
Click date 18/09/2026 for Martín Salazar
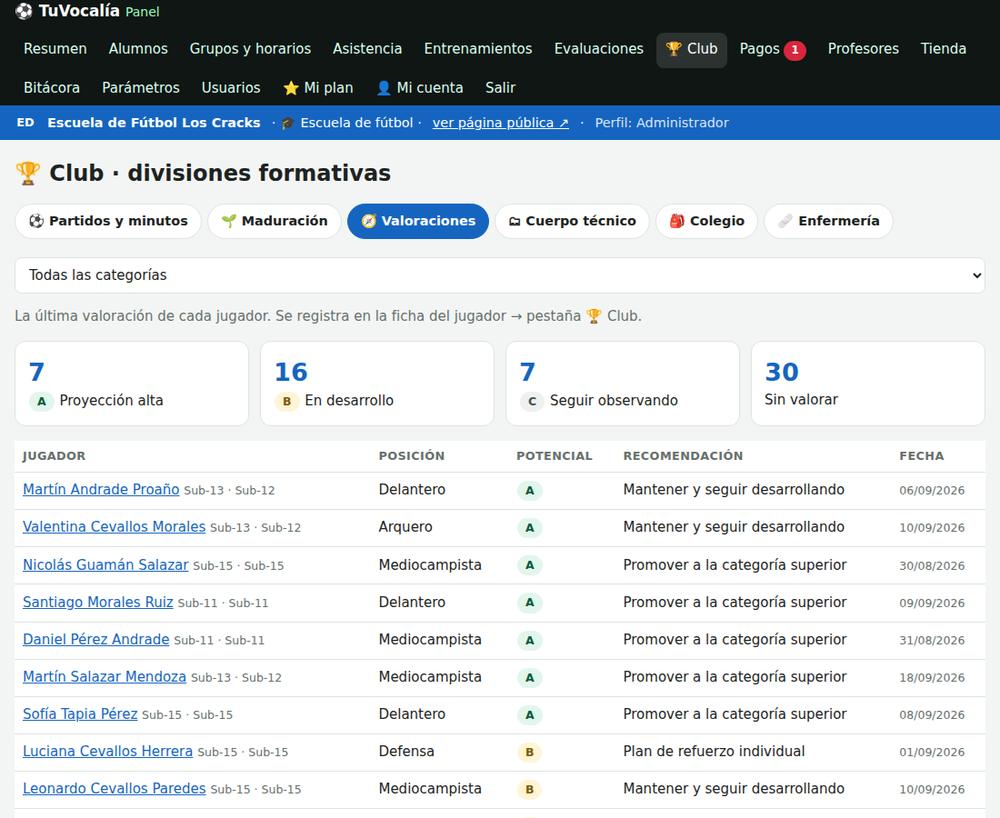(x=932, y=678)
